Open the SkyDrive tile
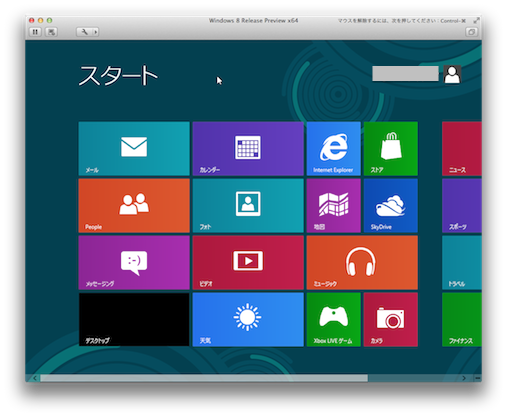Screen dimensions: 507x417 (x=391, y=206)
